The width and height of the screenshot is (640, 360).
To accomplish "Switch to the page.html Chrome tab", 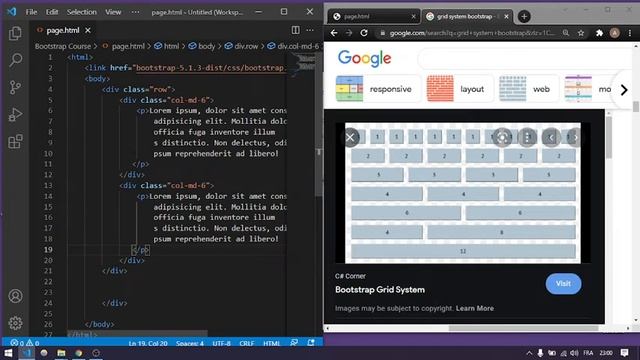I will (373, 16).
